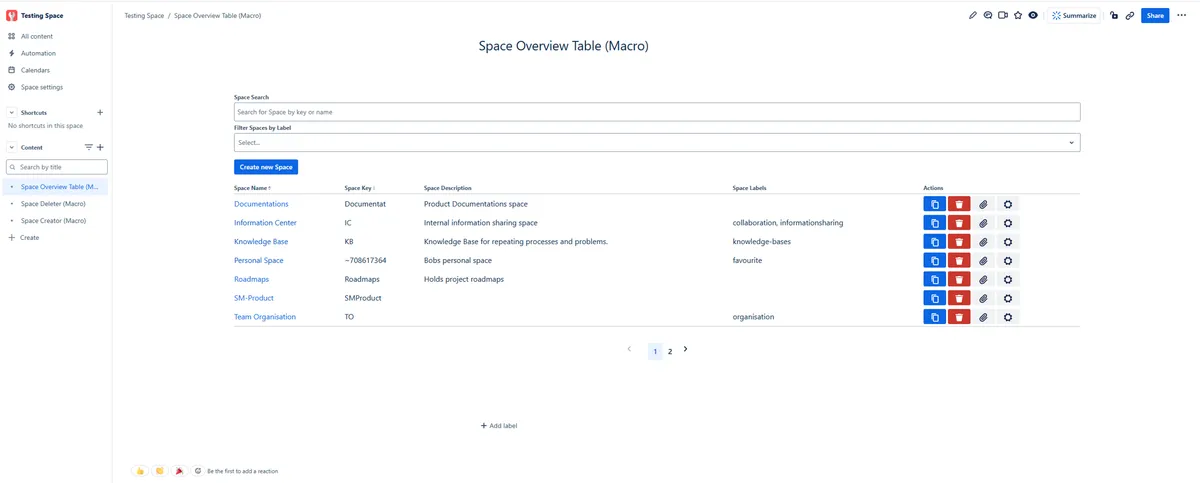
Task: Open settings gear for Information Center row
Action: 1008,223
